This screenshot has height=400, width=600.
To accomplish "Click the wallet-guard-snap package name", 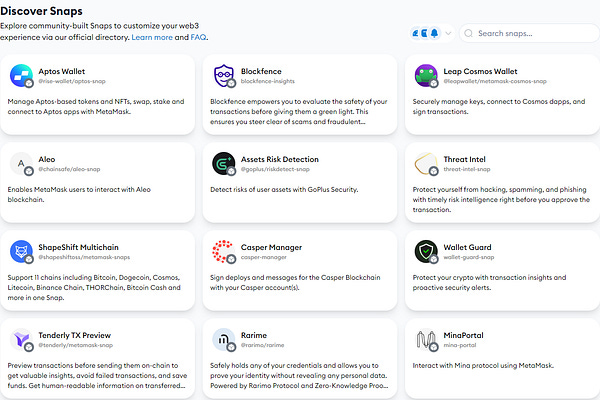I will coord(469,257).
